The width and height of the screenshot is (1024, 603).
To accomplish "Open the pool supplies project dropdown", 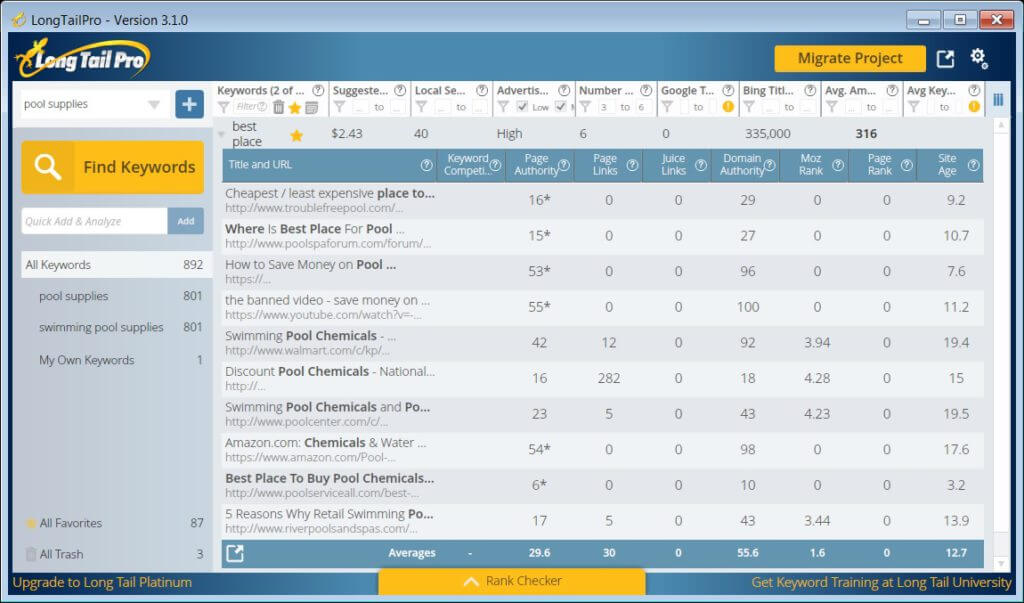I will click(x=154, y=105).
